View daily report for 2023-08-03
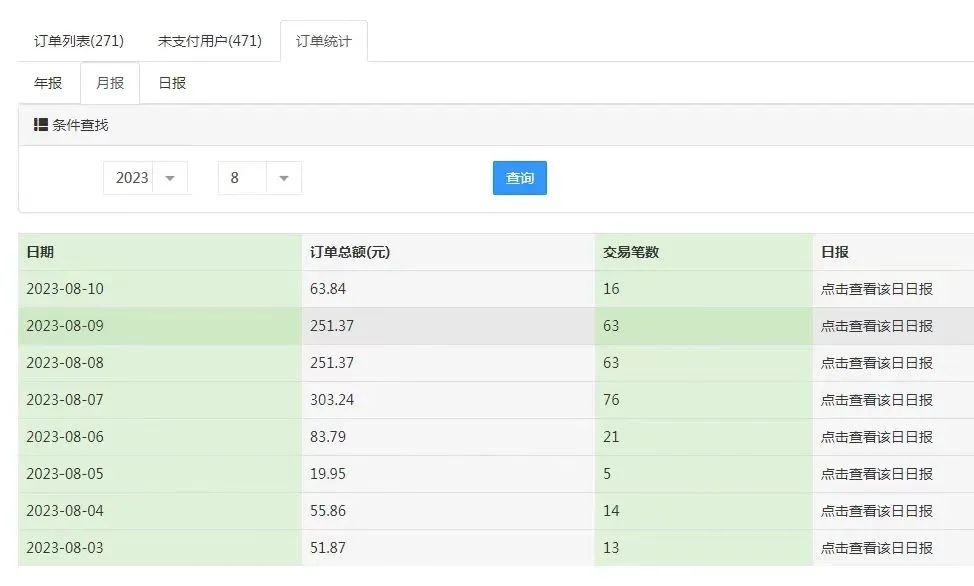 click(x=876, y=548)
